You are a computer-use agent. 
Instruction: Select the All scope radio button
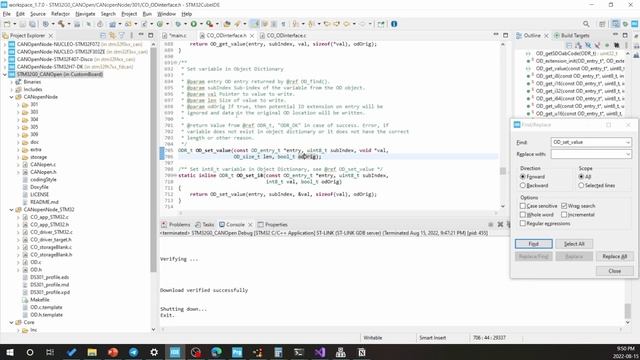581,177
